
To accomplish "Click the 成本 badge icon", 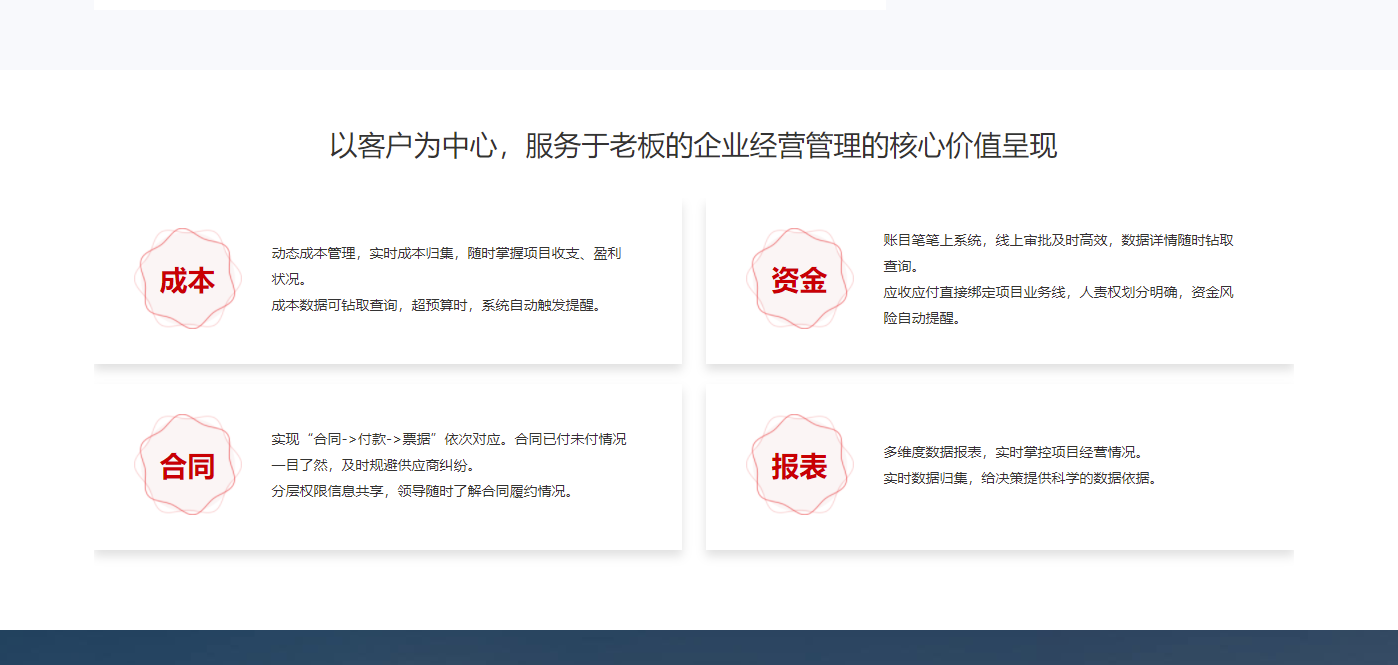I will pos(188,279).
